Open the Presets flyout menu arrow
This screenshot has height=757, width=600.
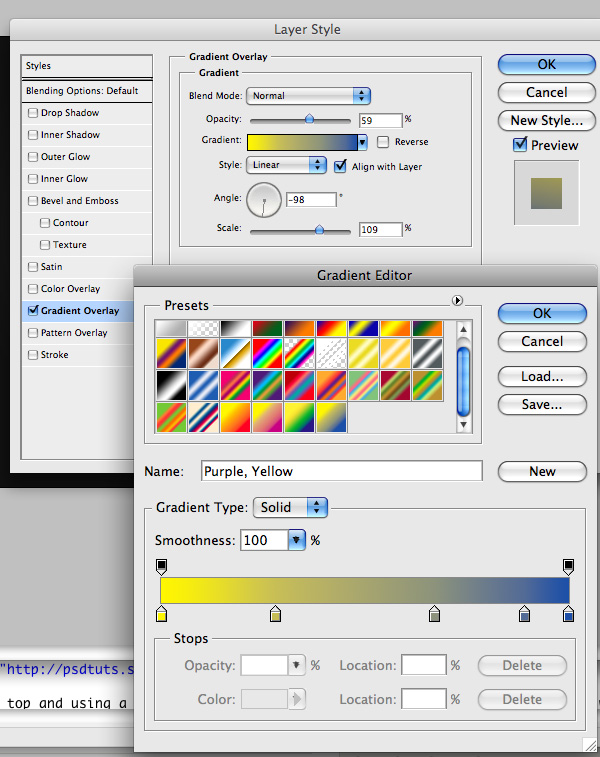click(457, 300)
